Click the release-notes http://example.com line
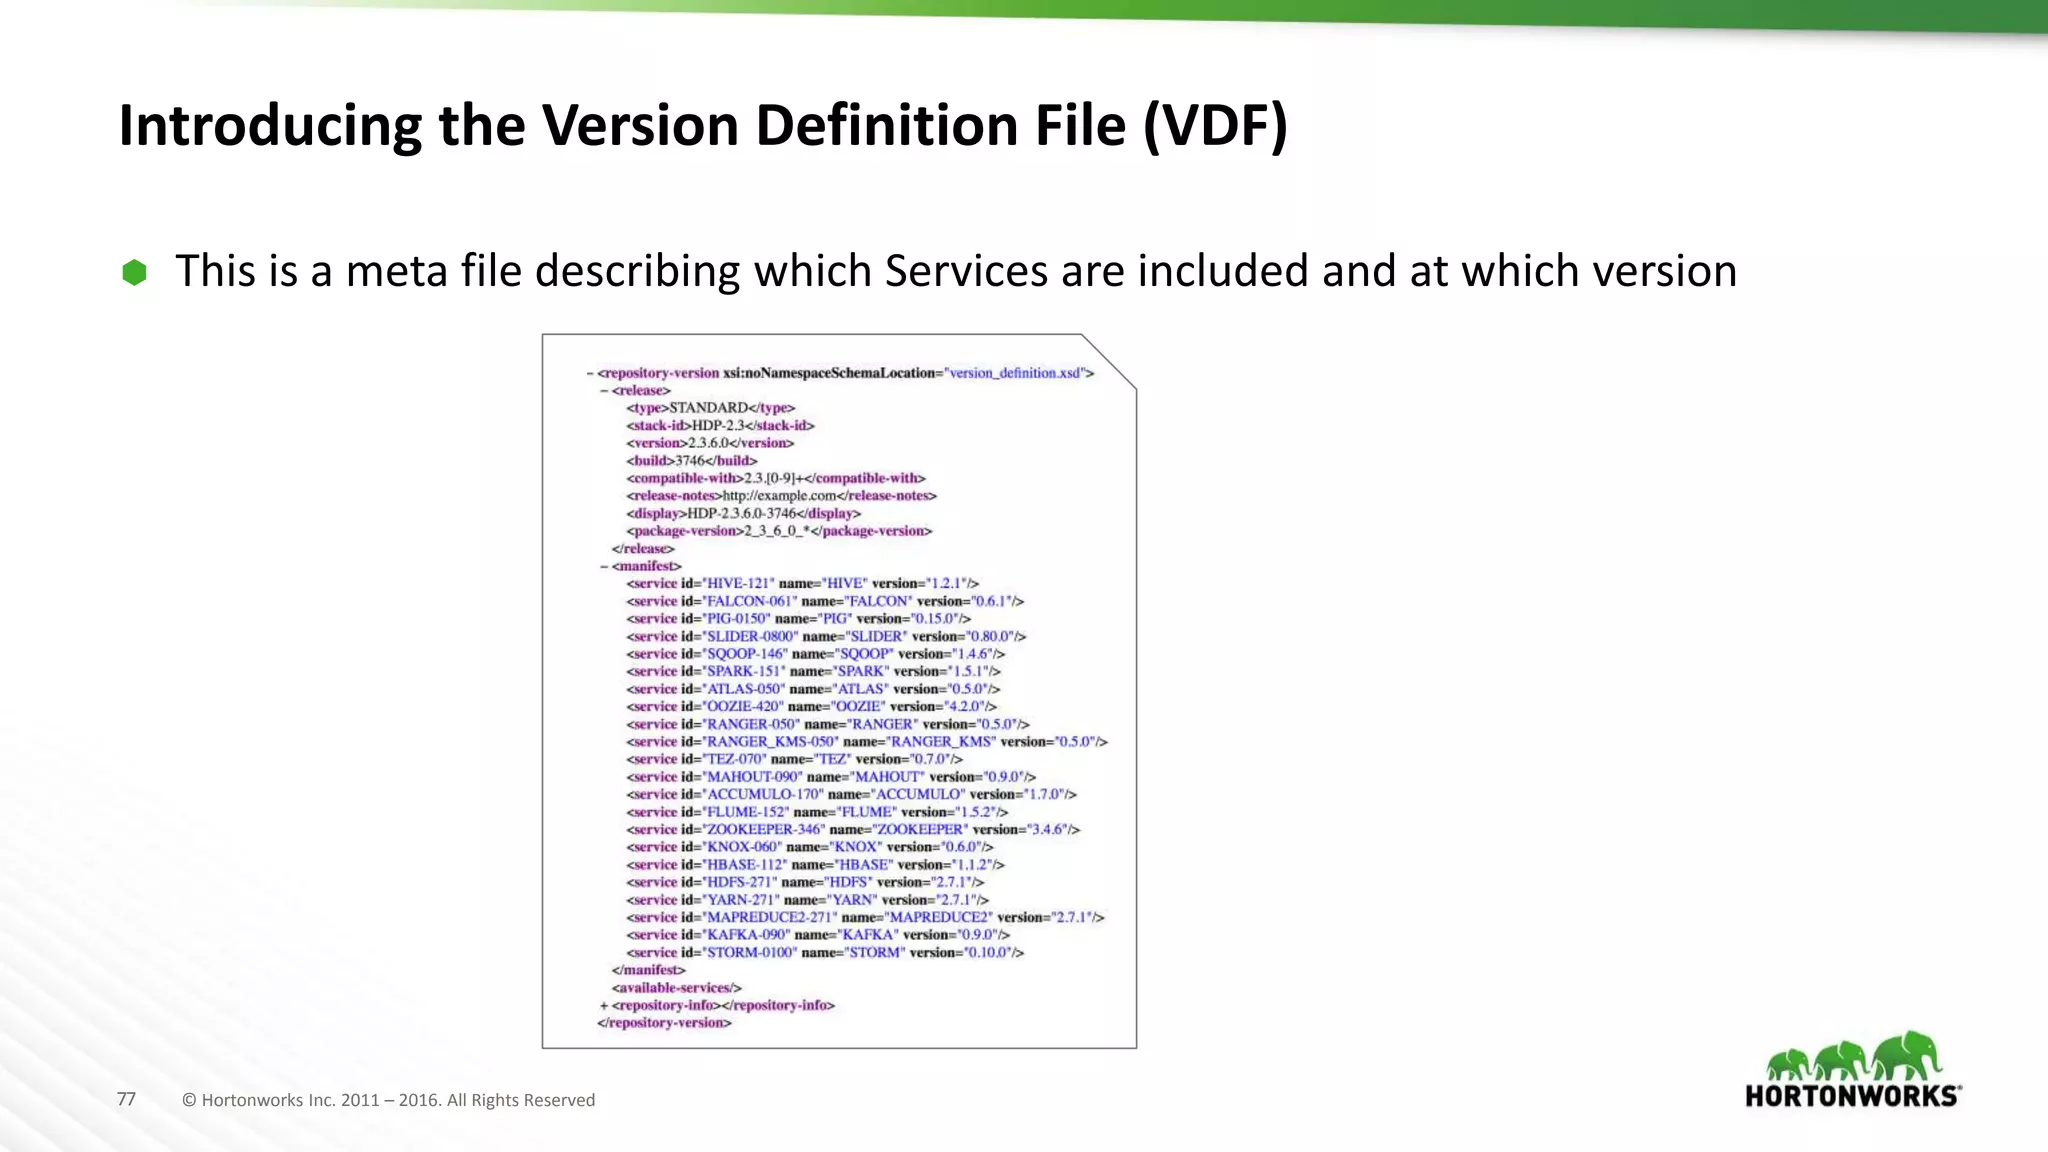Image resolution: width=2048 pixels, height=1152 pixels. pos(782,496)
